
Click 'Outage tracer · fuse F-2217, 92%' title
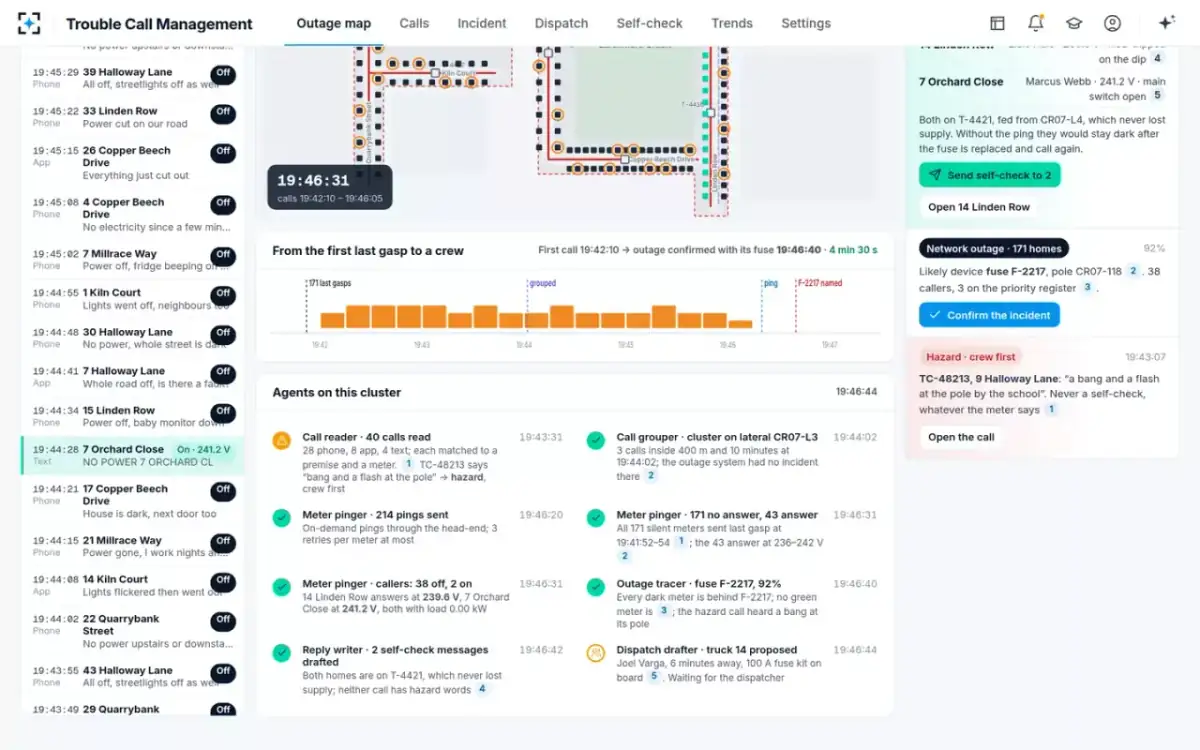[x=699, y=584]
